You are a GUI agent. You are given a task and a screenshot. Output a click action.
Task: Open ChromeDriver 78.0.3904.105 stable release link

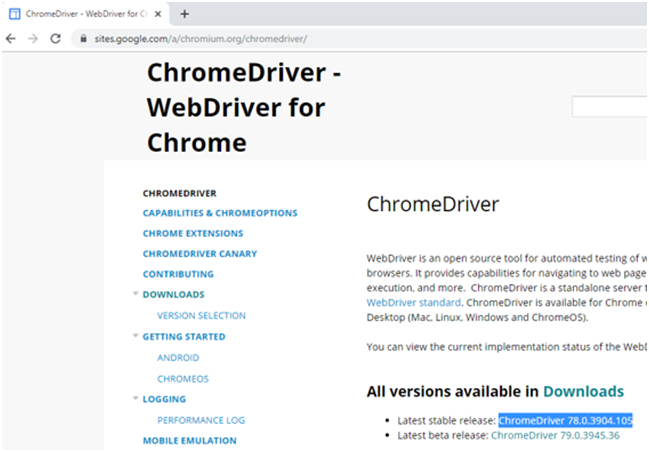565,421
